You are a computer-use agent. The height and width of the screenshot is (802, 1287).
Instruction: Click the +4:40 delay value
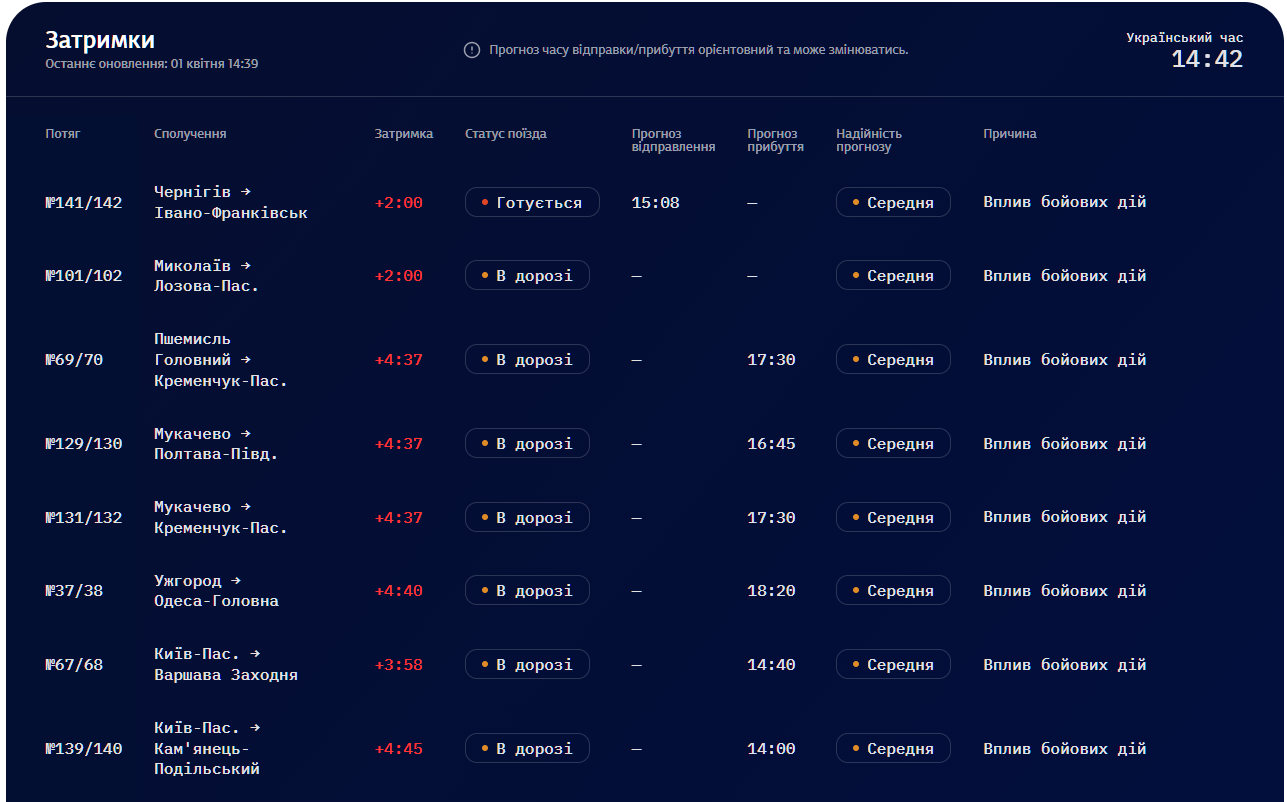[x=399, y=591]
